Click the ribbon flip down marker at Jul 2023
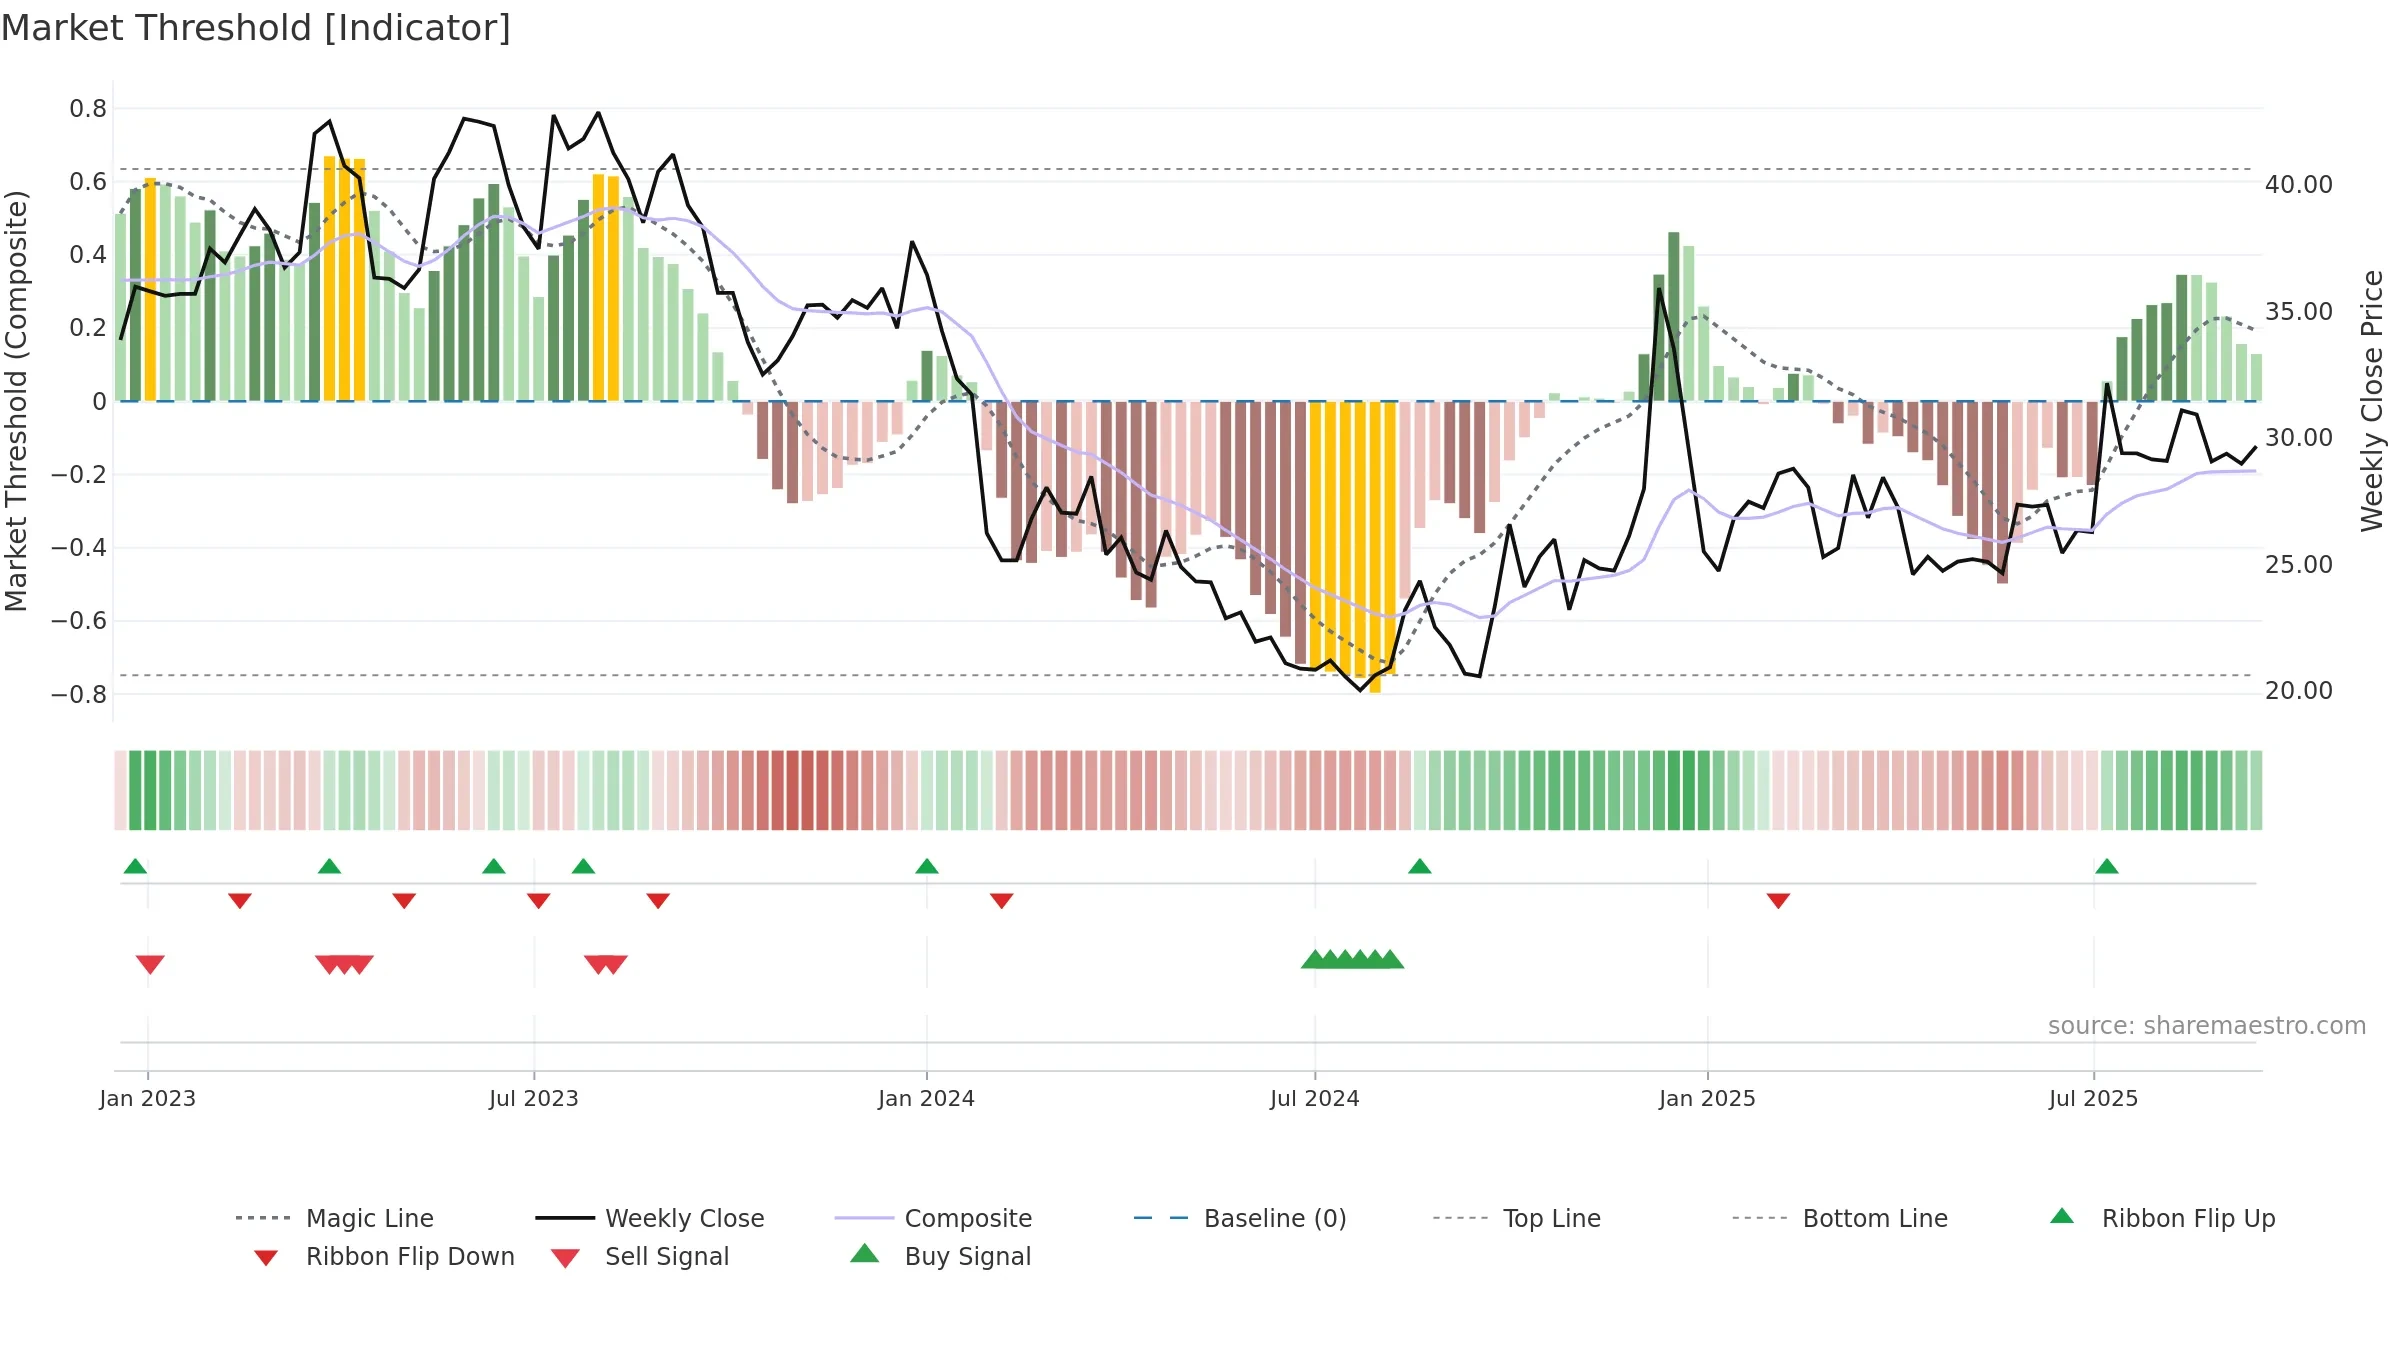Image resolution: width=2400 pixels, height=1350 pixels. click(539, 901)
